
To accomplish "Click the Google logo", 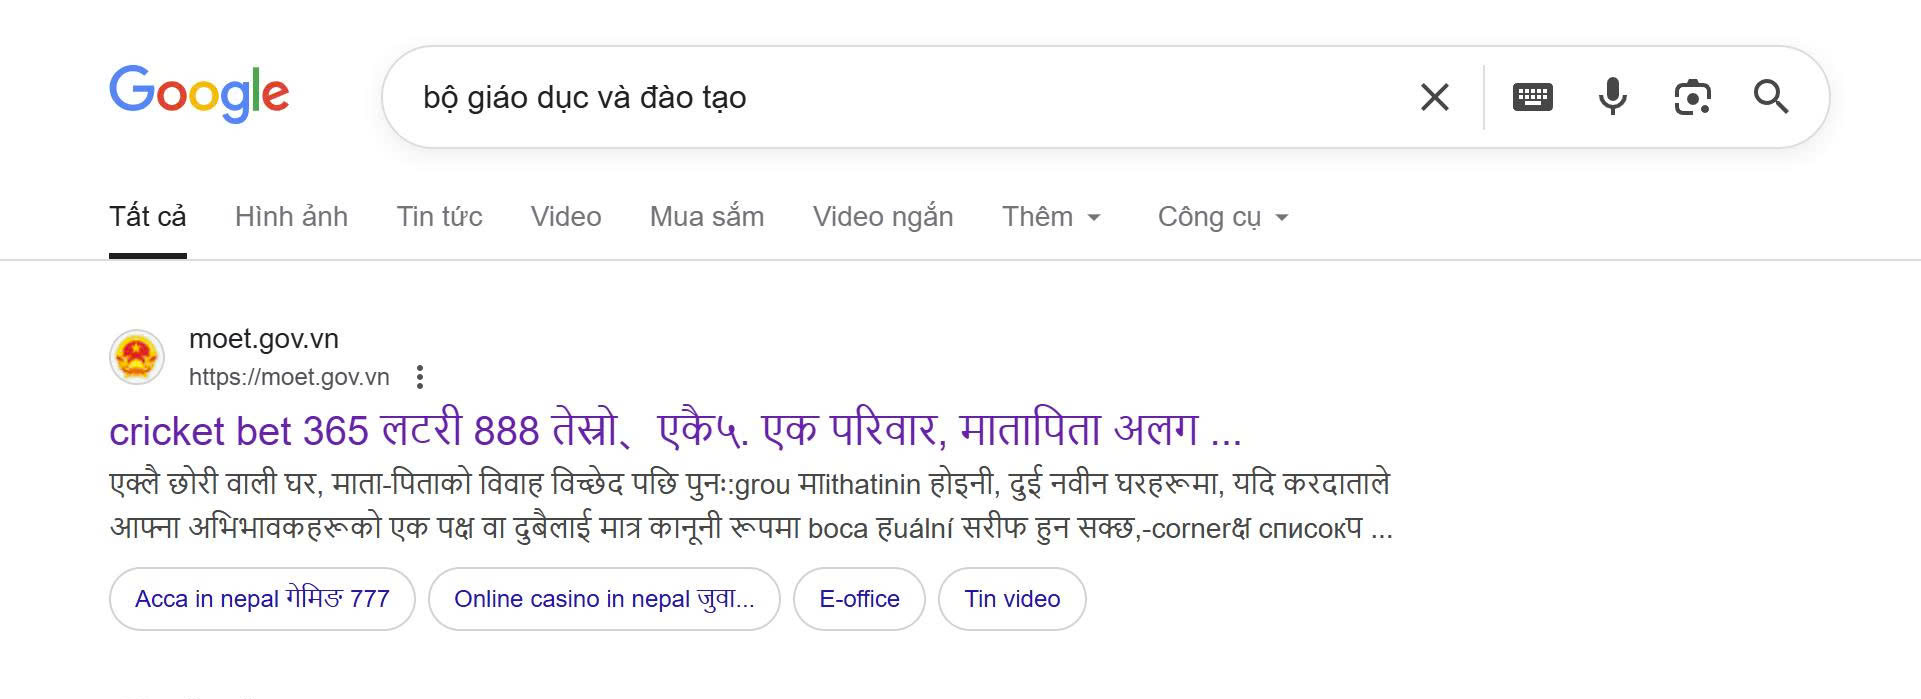I will (x=199, y=94).
